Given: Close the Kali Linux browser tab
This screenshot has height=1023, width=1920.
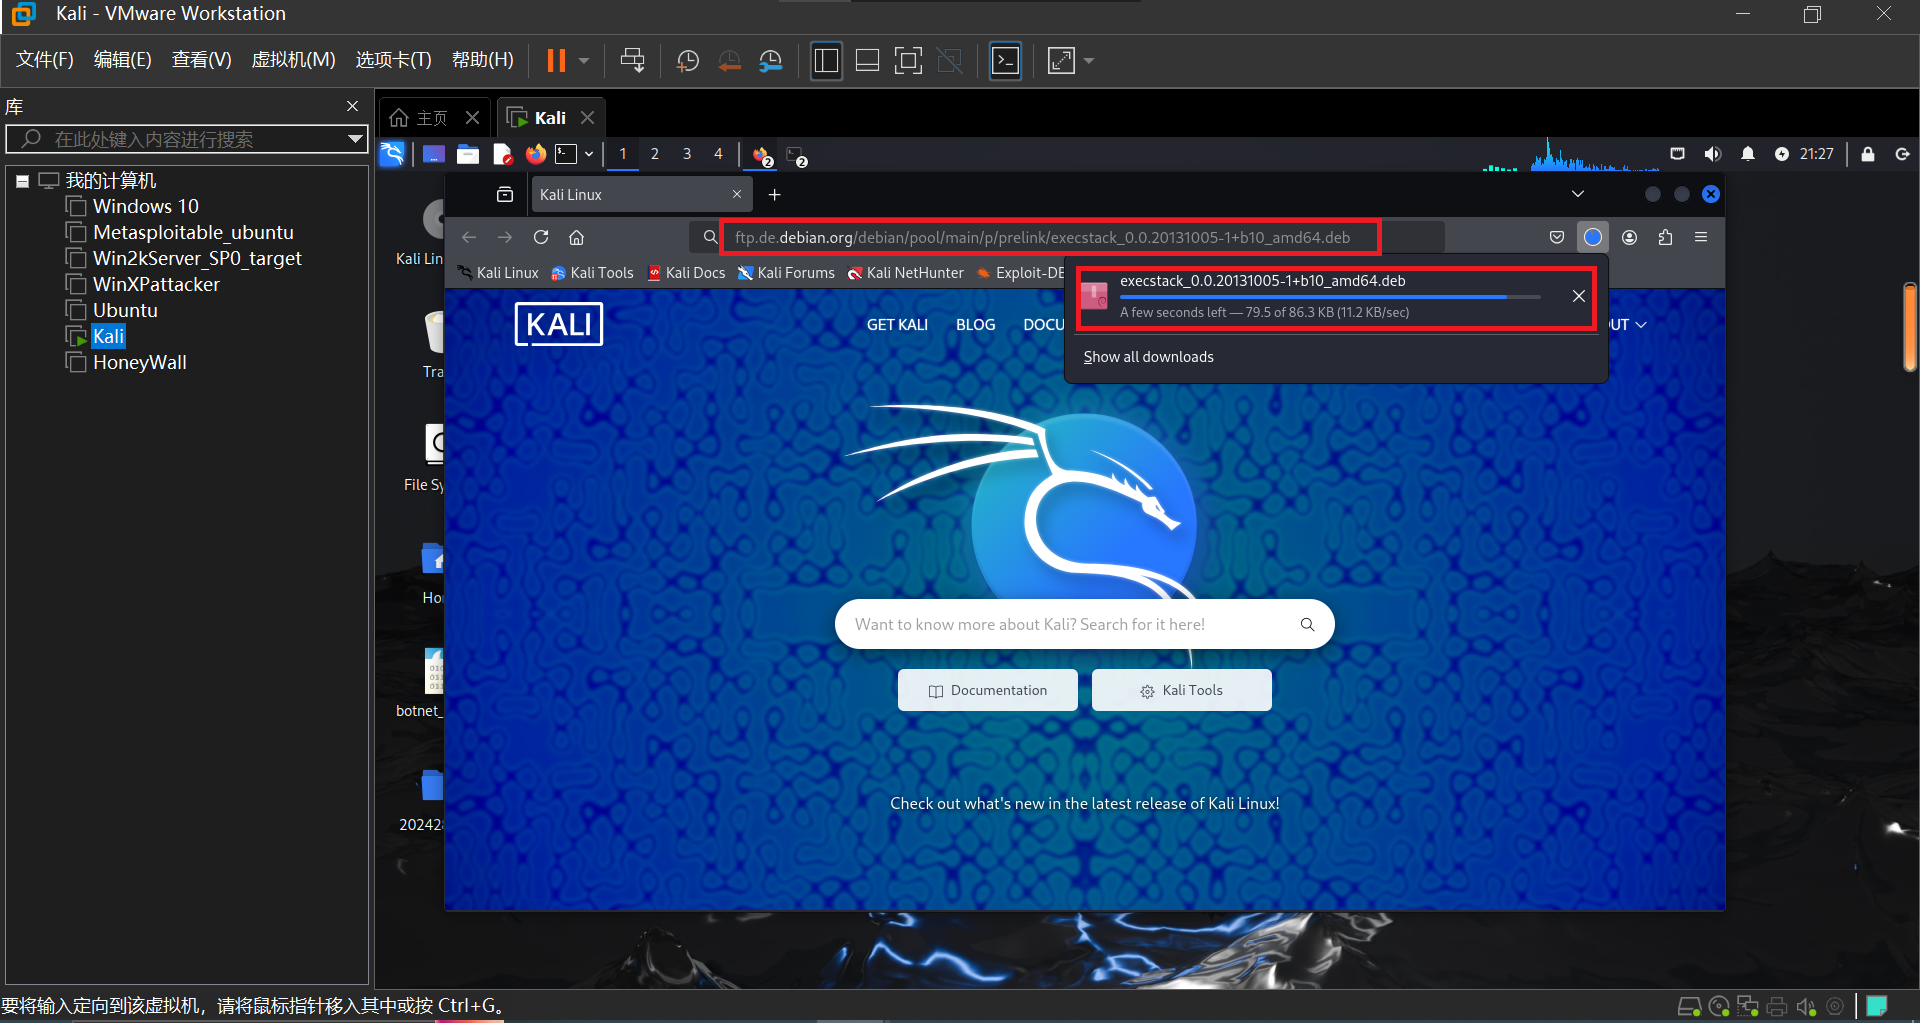Looking at the screenshot, I should coord(737,194).
